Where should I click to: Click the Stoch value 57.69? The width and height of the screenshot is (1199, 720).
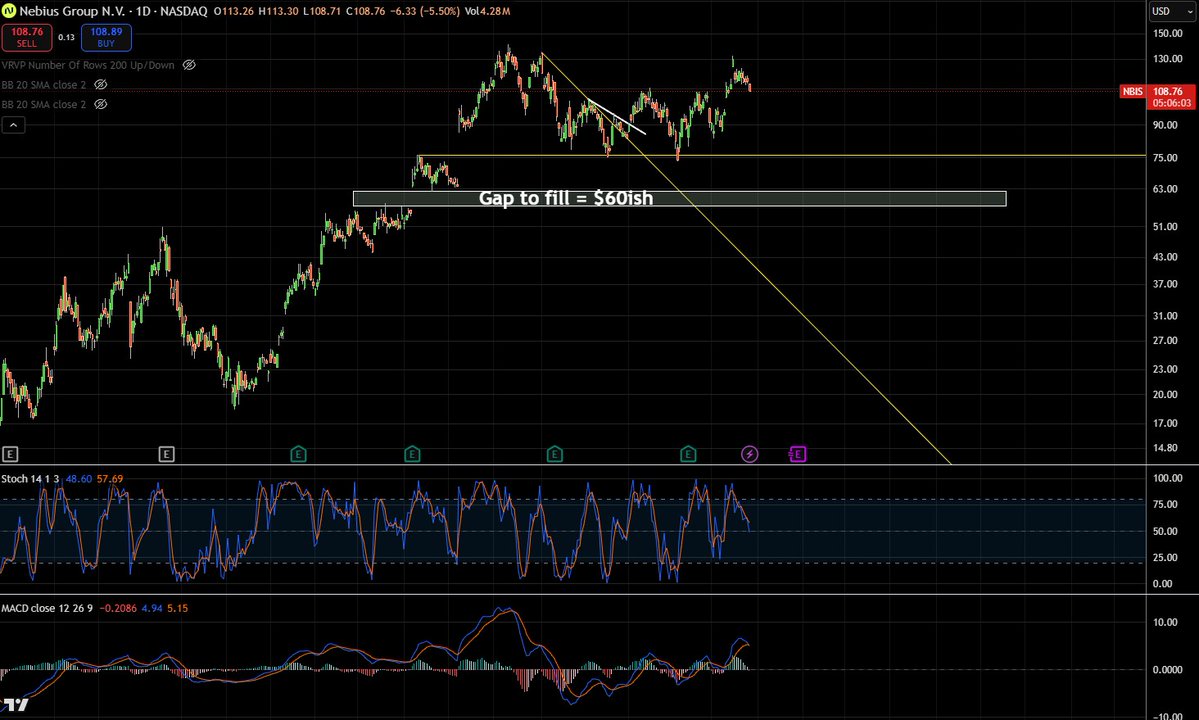(x=109, y=478)
